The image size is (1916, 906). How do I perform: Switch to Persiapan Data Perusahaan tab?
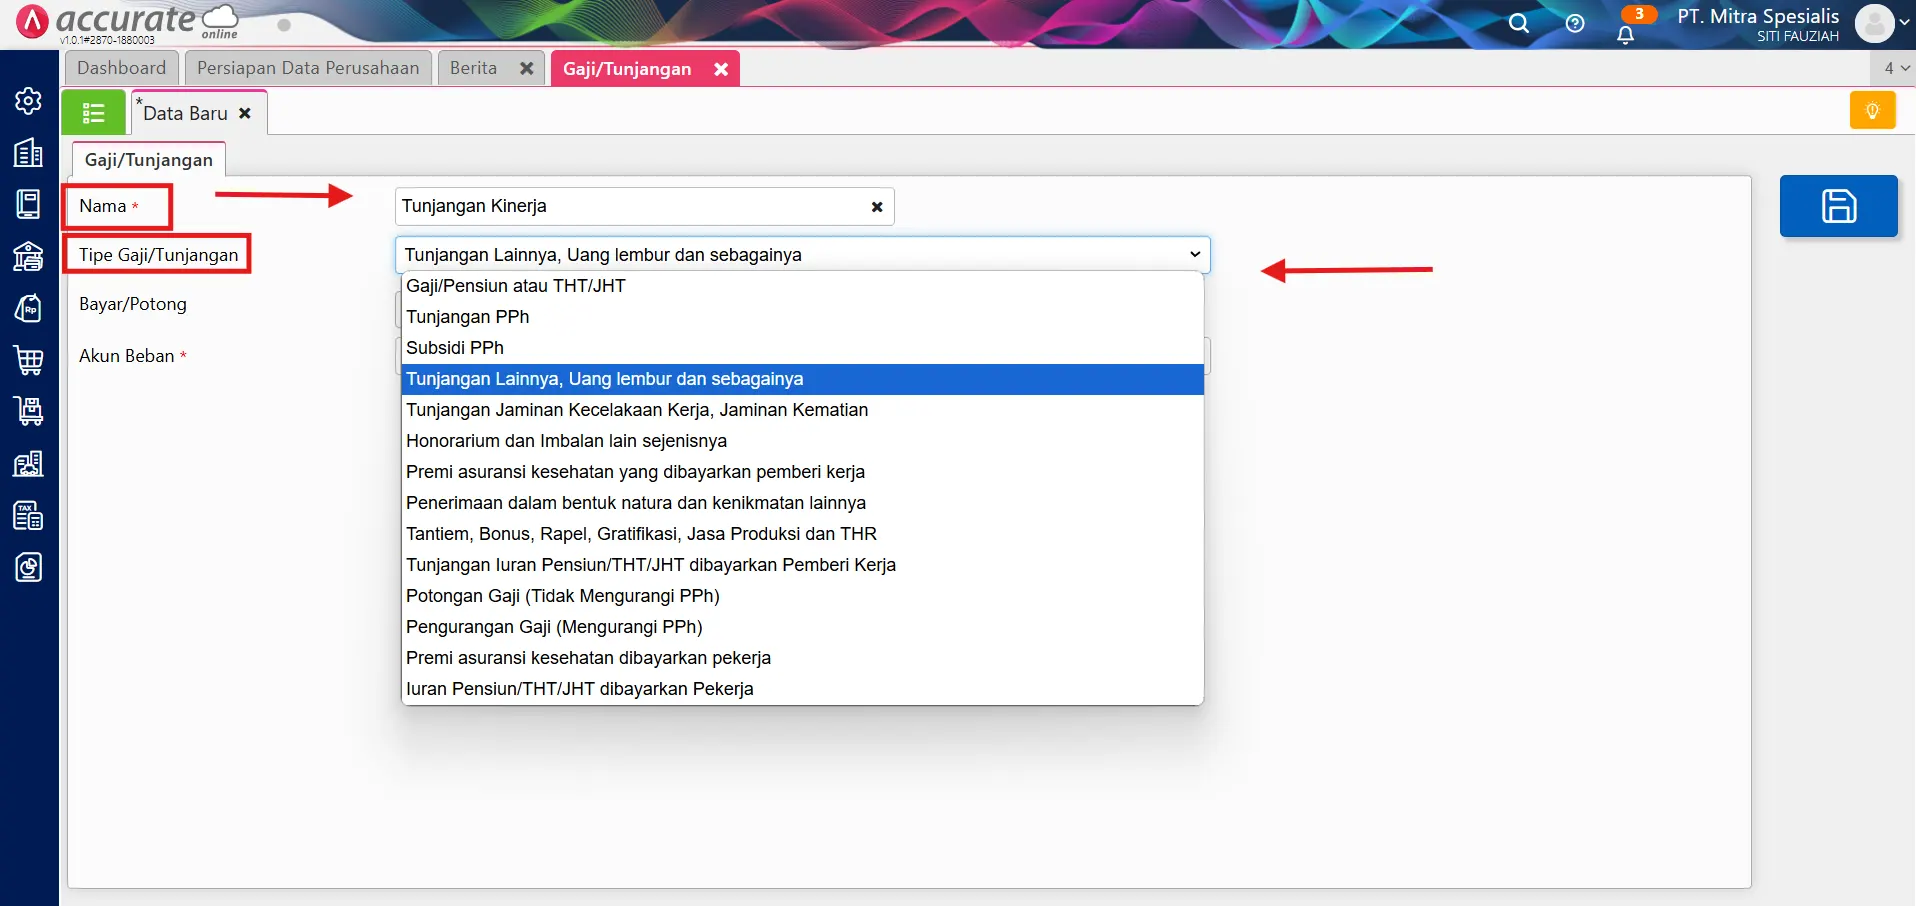click(x=308, y=68)
